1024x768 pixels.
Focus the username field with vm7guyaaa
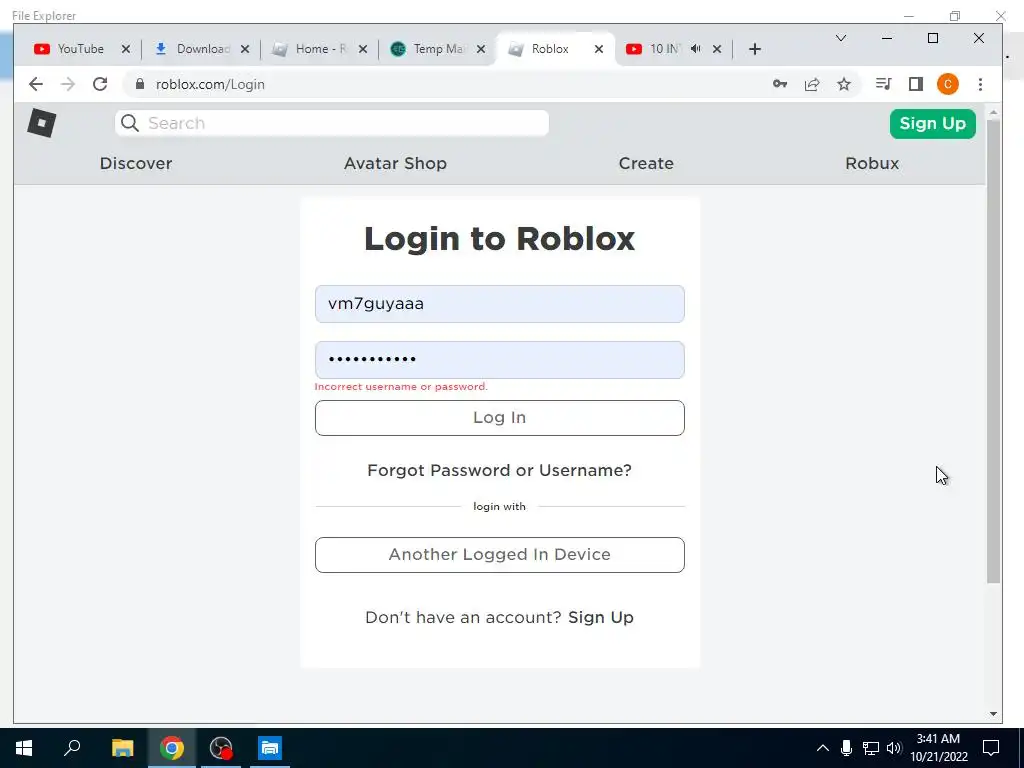coord(500,304)
